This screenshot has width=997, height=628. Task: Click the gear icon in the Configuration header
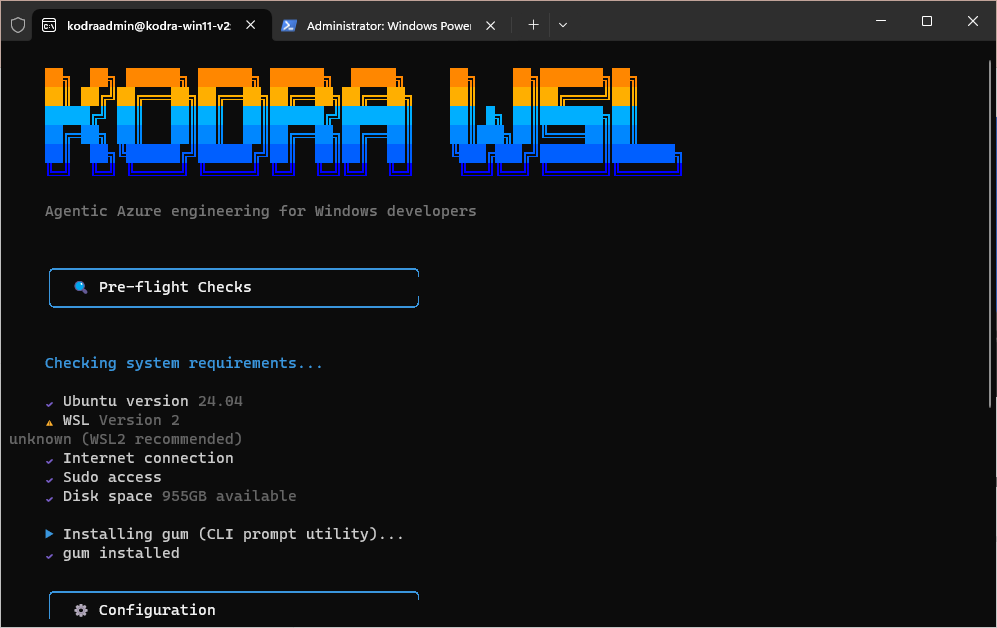pyautogui.click(x=80, y=609)
